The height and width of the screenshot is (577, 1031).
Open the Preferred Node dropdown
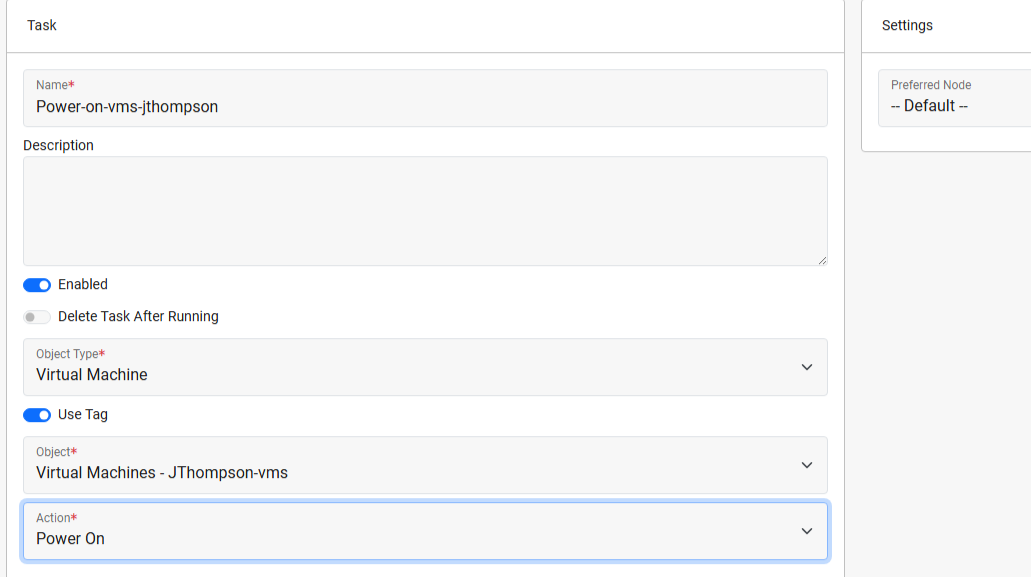950,98
